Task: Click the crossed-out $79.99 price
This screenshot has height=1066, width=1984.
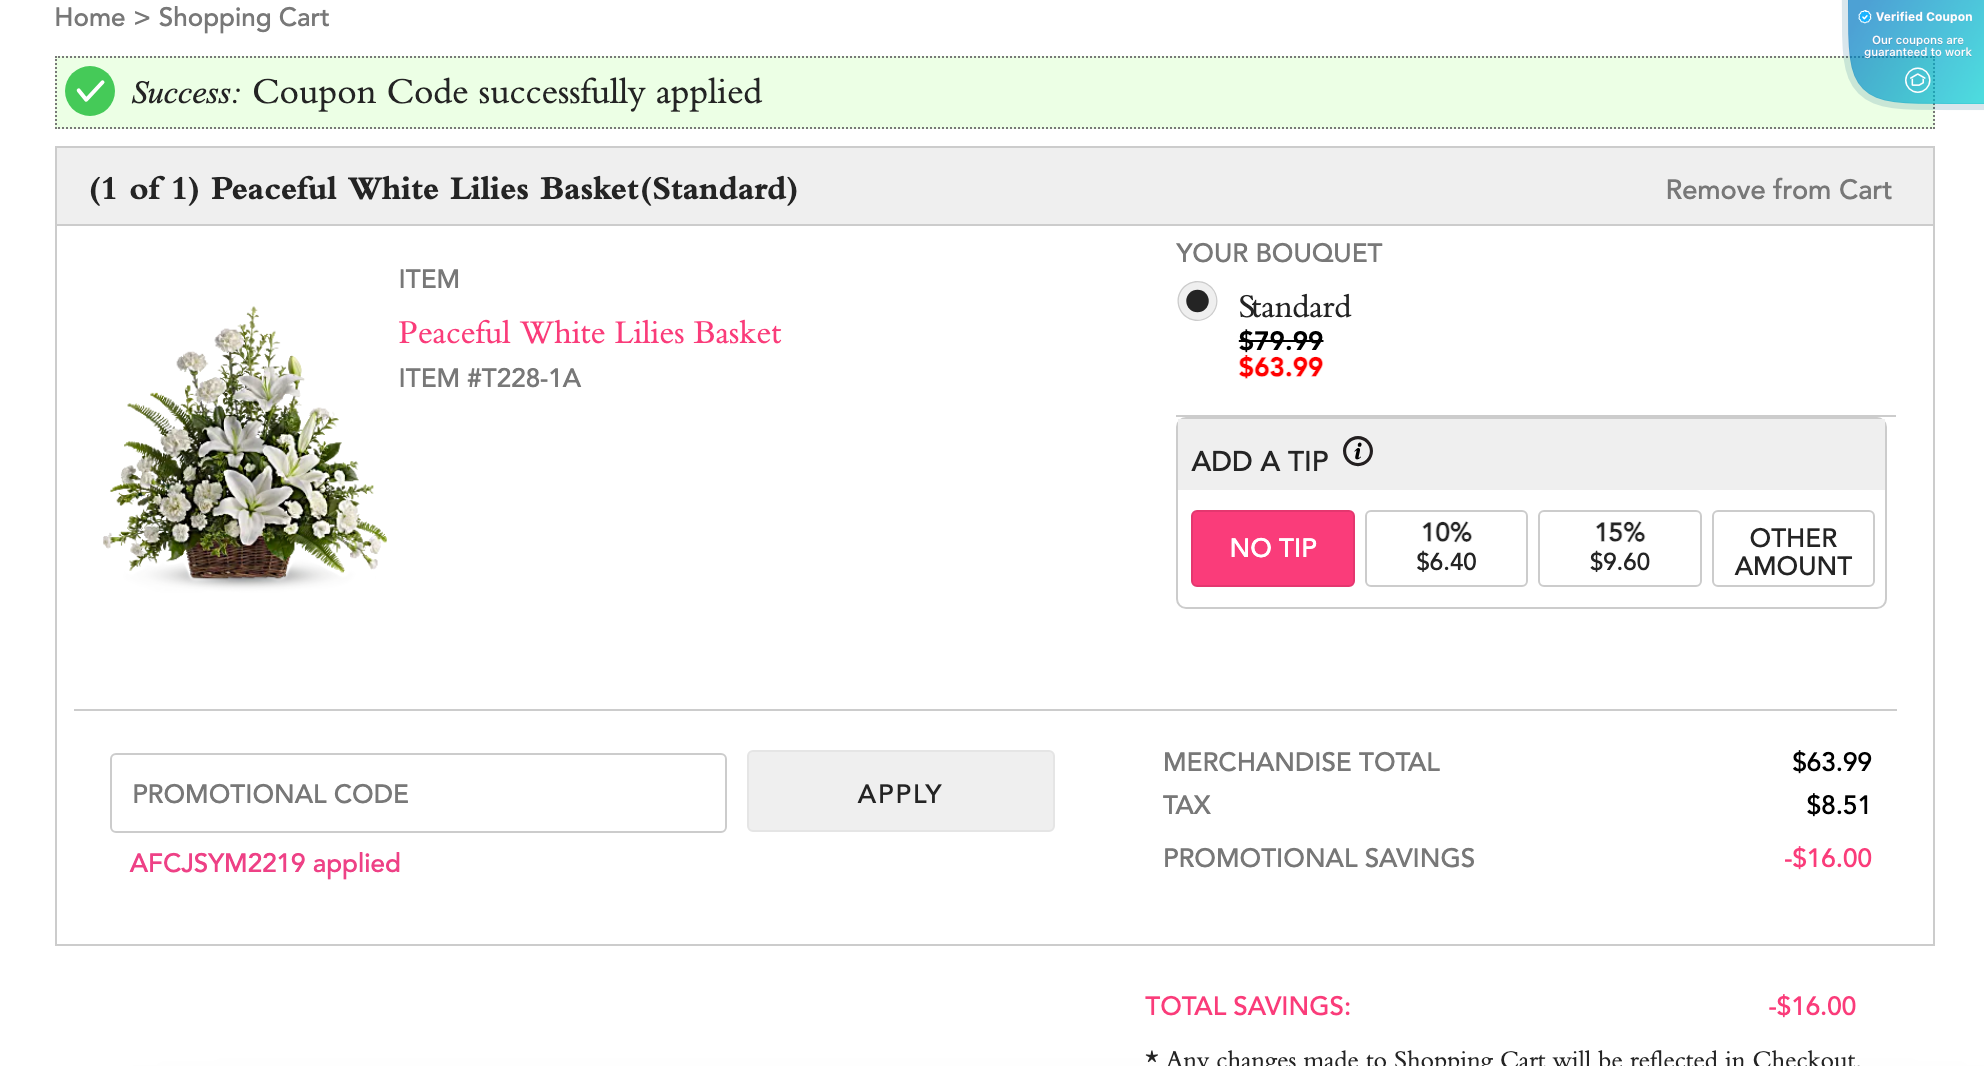Action: pyautogui.click(x=1280, y=341)
